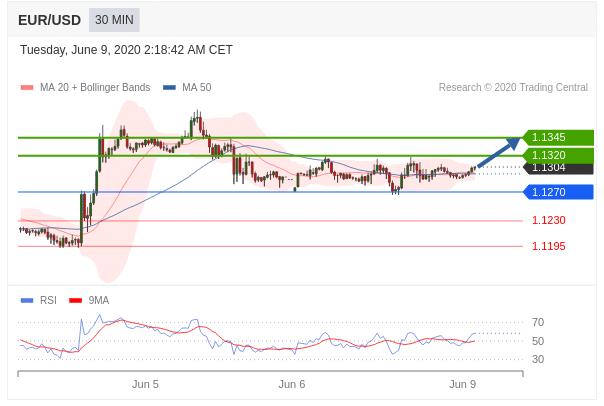Click the 1.1195 support level value
This screenshot has width=604, height=406.
click(x=549, y=246)
